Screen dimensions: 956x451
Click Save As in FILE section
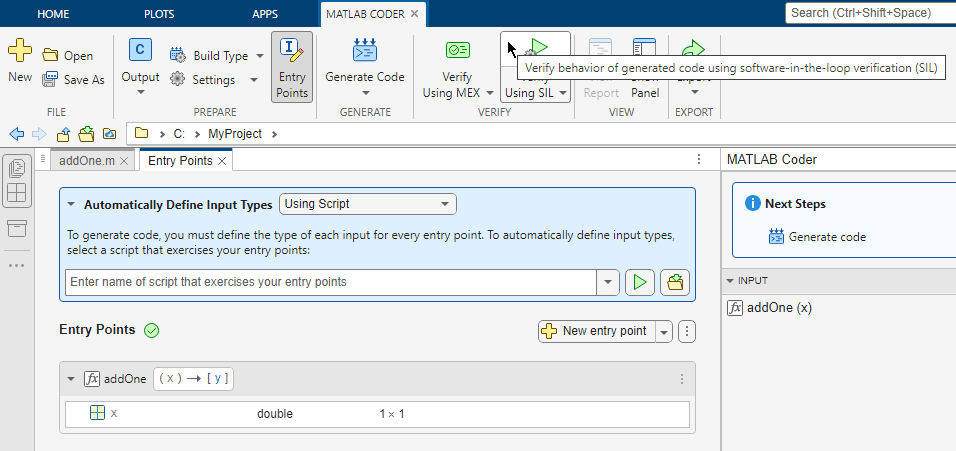pyautogui.click(x=74, y=80)
